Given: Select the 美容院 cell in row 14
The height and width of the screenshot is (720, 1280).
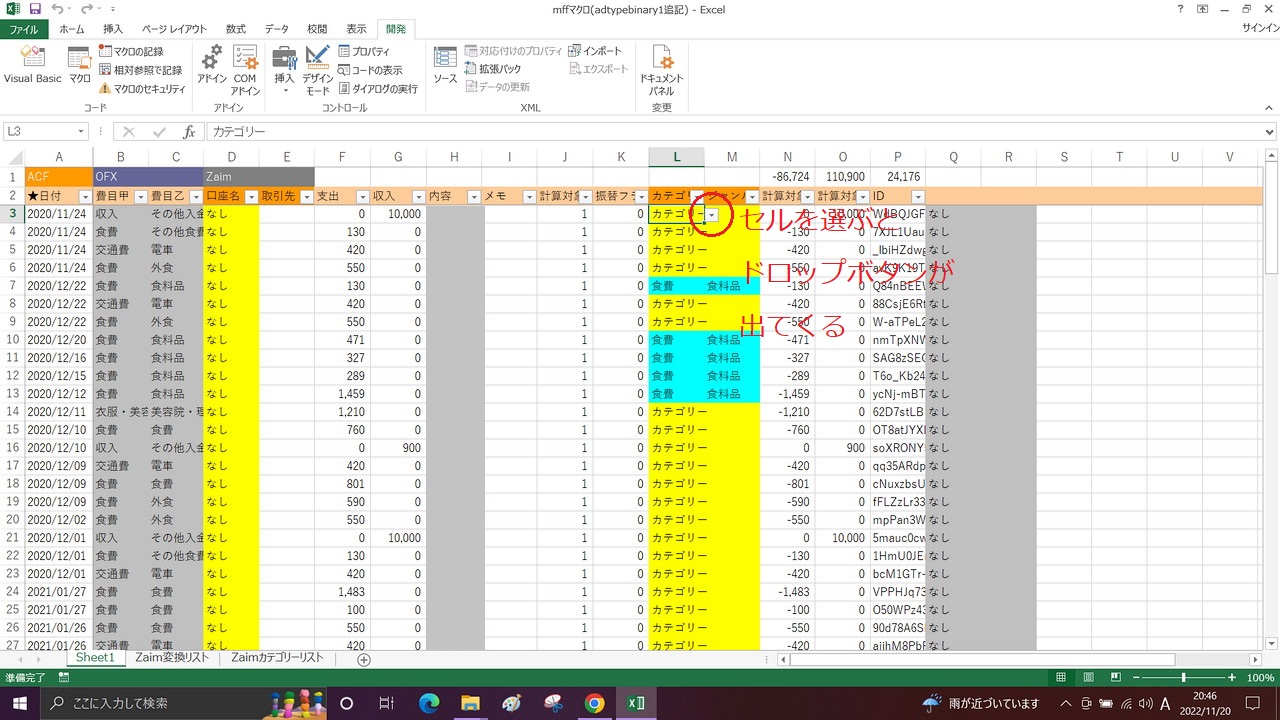Looking at the screenshot, I should pos(176,411).
